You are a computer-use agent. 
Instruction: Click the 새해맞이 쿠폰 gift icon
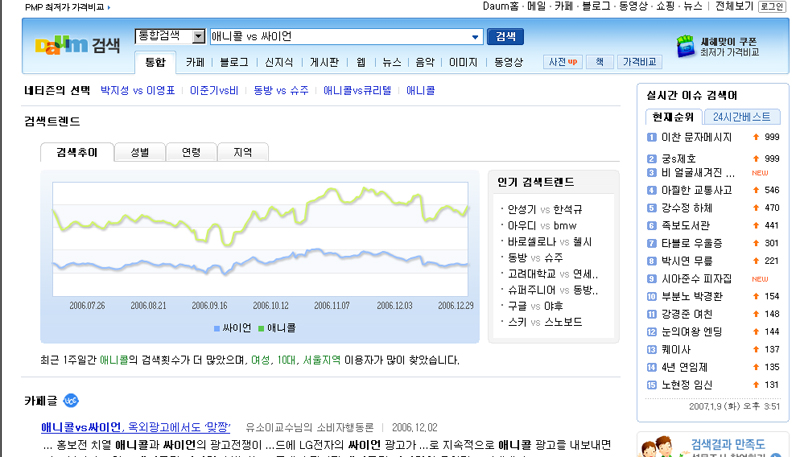(x=686, y=46)
